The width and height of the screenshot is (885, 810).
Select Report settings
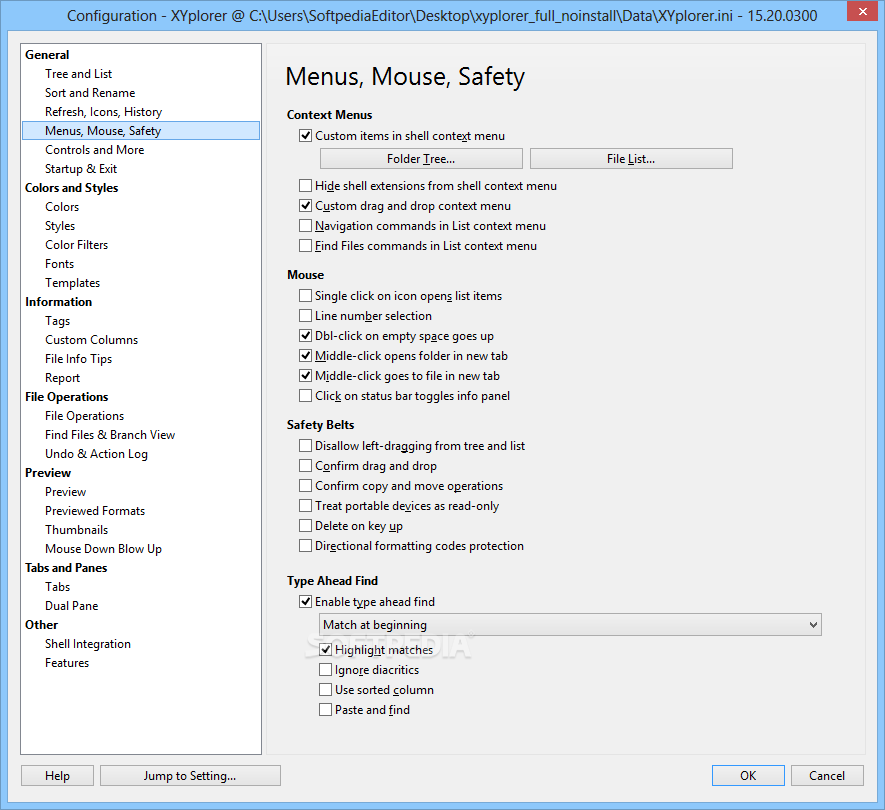coord(63,378)
